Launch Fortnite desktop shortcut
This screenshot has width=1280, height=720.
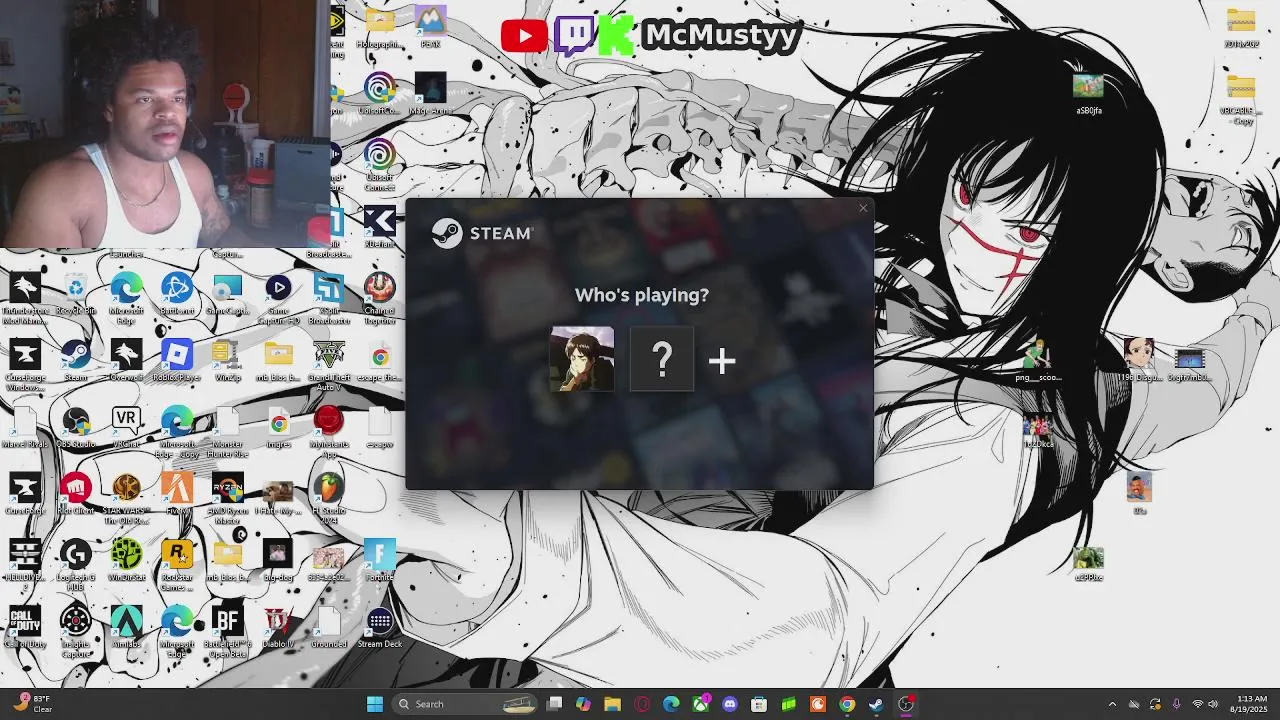click(380, 561)
